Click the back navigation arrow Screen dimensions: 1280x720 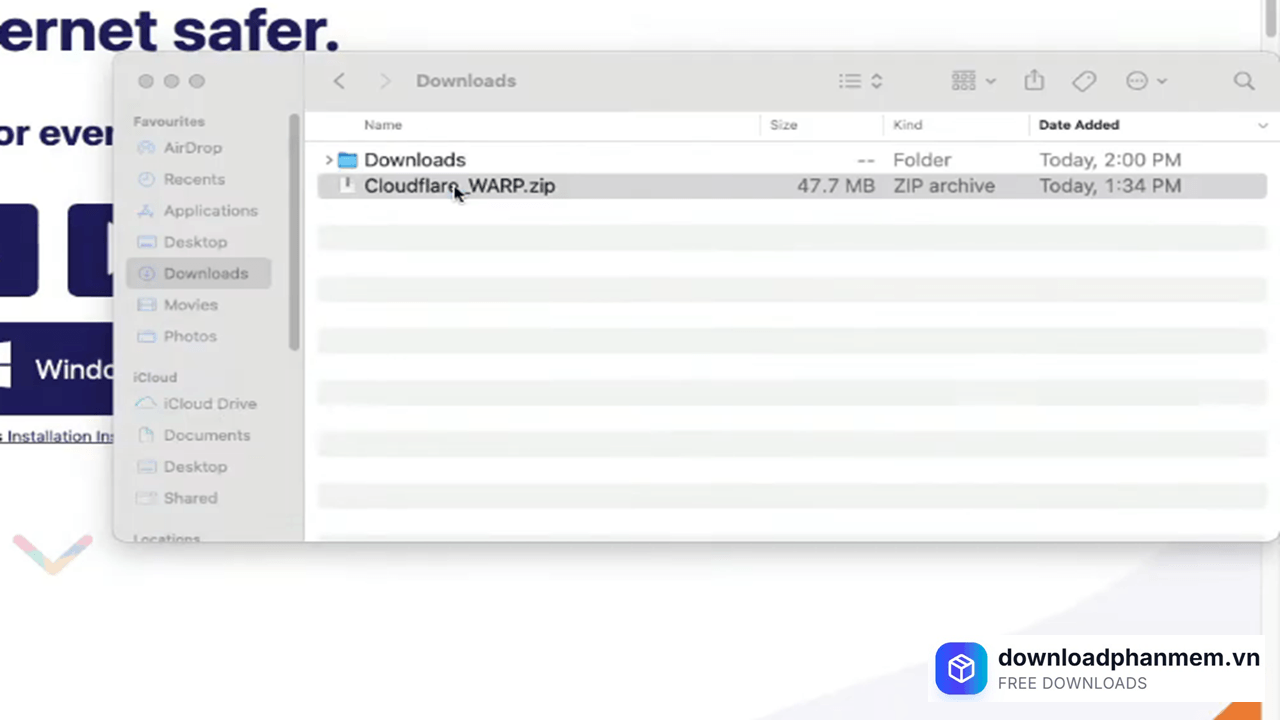point(339,81)
